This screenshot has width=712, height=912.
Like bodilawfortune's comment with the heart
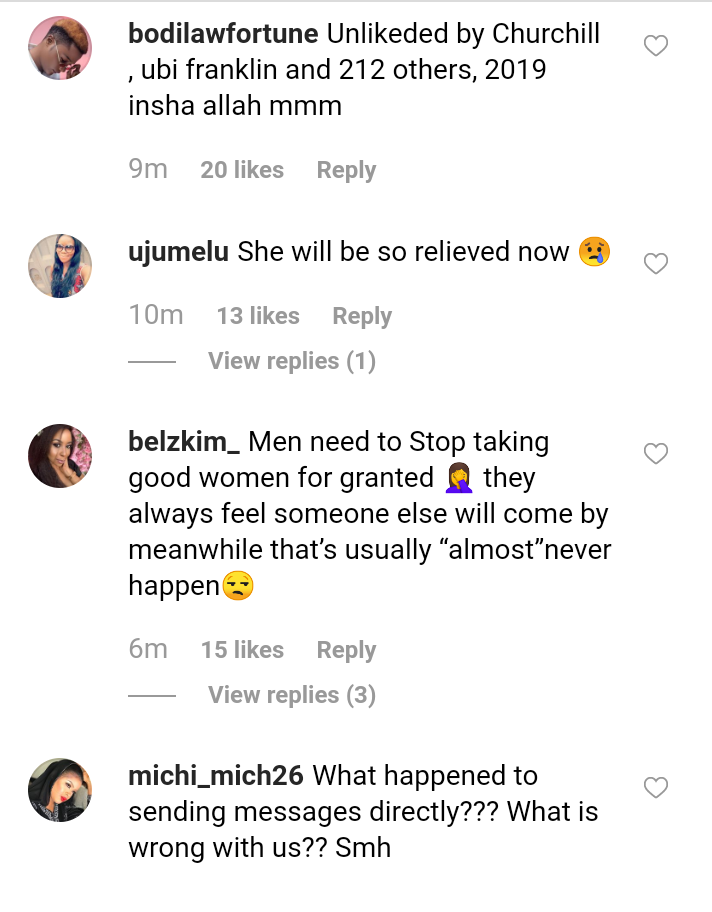[655, 46]
